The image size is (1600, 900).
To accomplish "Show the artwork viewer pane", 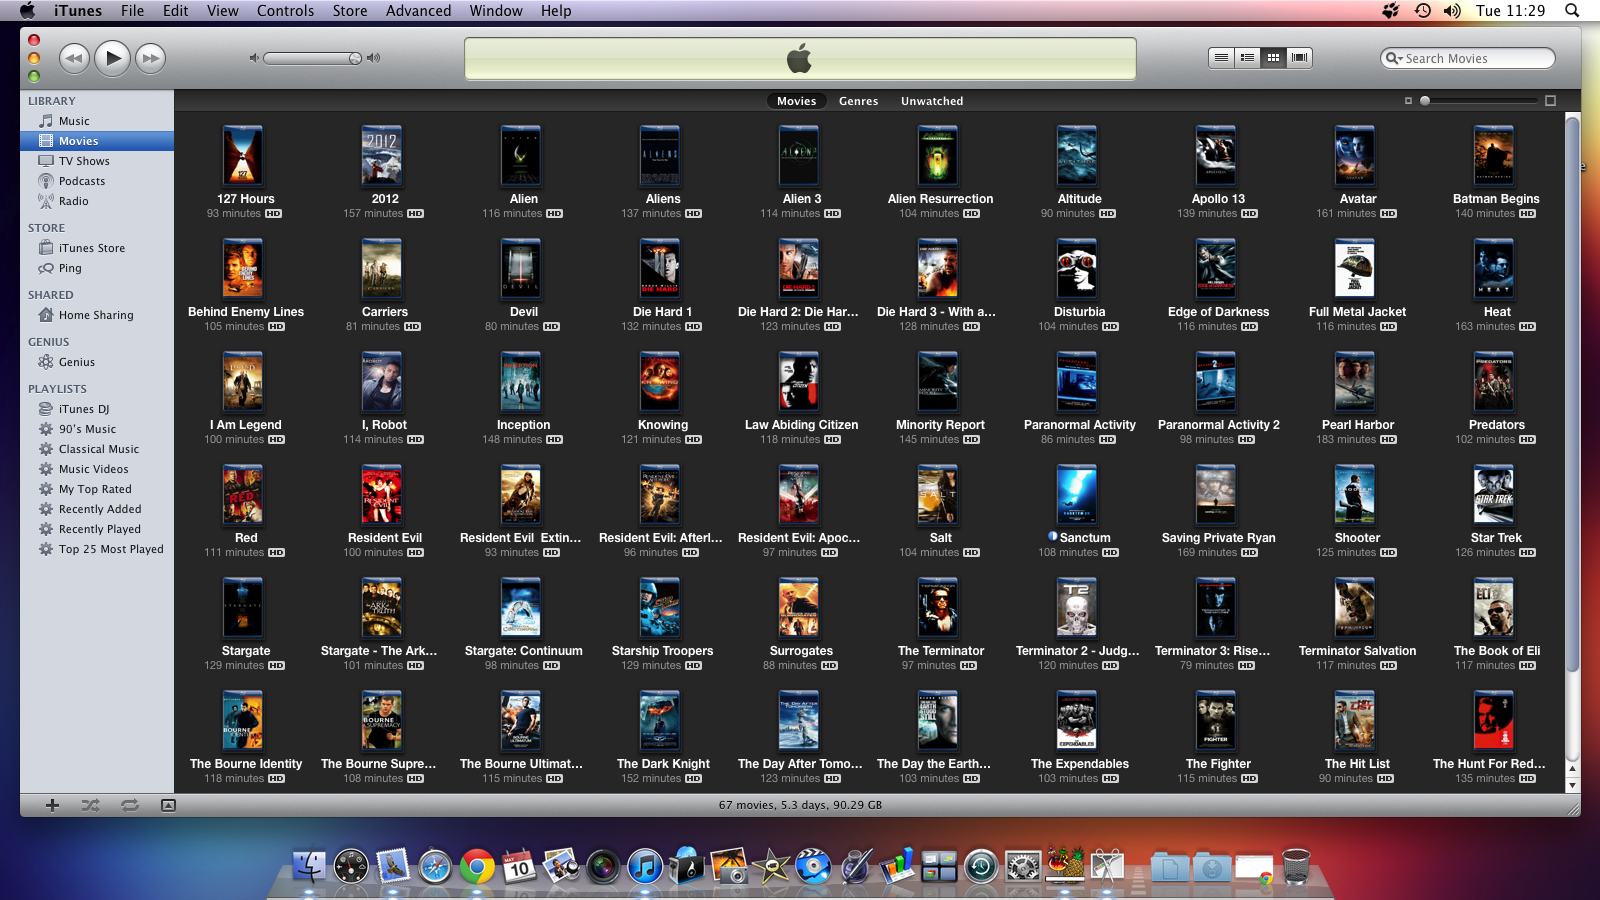I will coord(168,805).
